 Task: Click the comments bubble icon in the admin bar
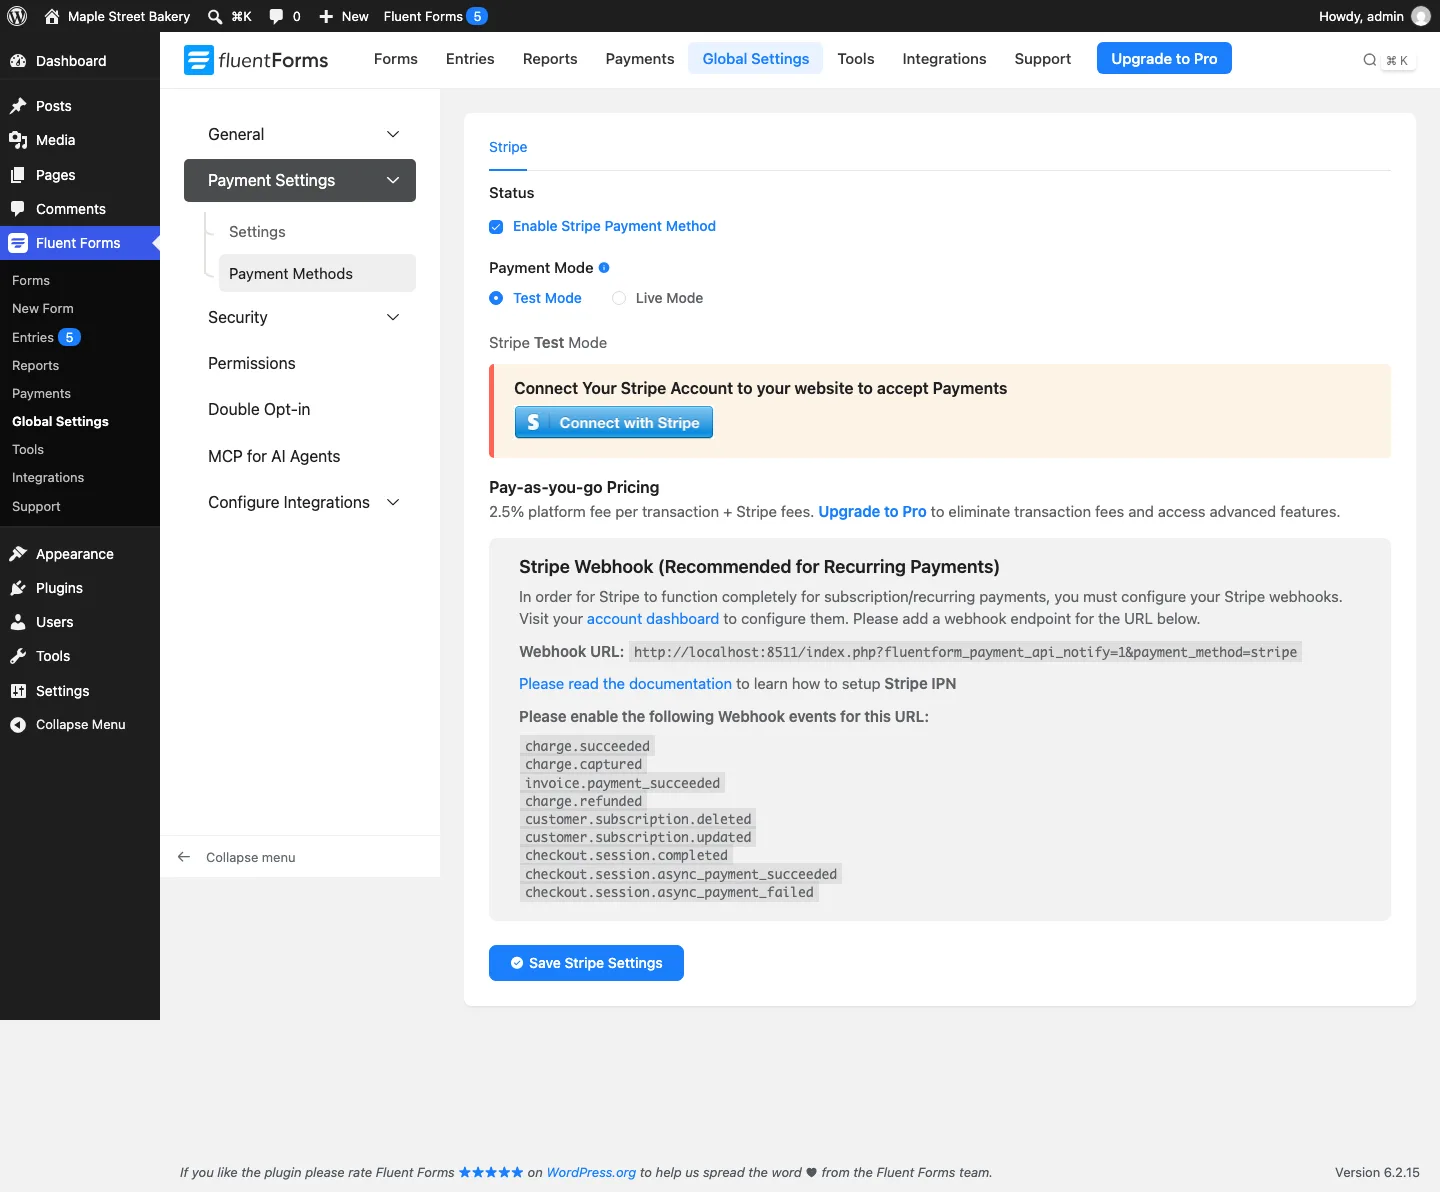pos(276,16)
